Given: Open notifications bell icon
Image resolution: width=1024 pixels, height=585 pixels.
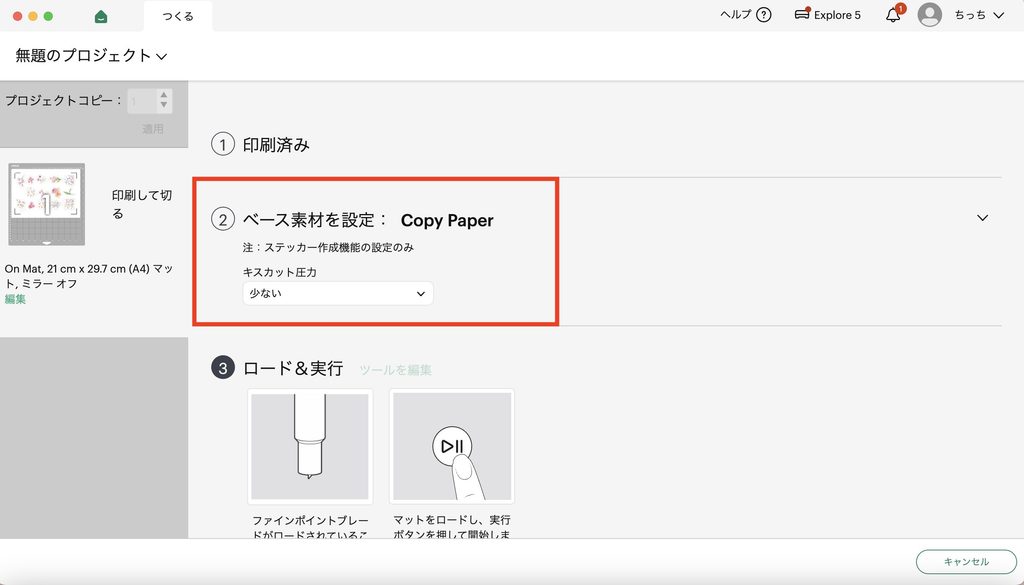Looking at the screenshot, I should 893,15.
